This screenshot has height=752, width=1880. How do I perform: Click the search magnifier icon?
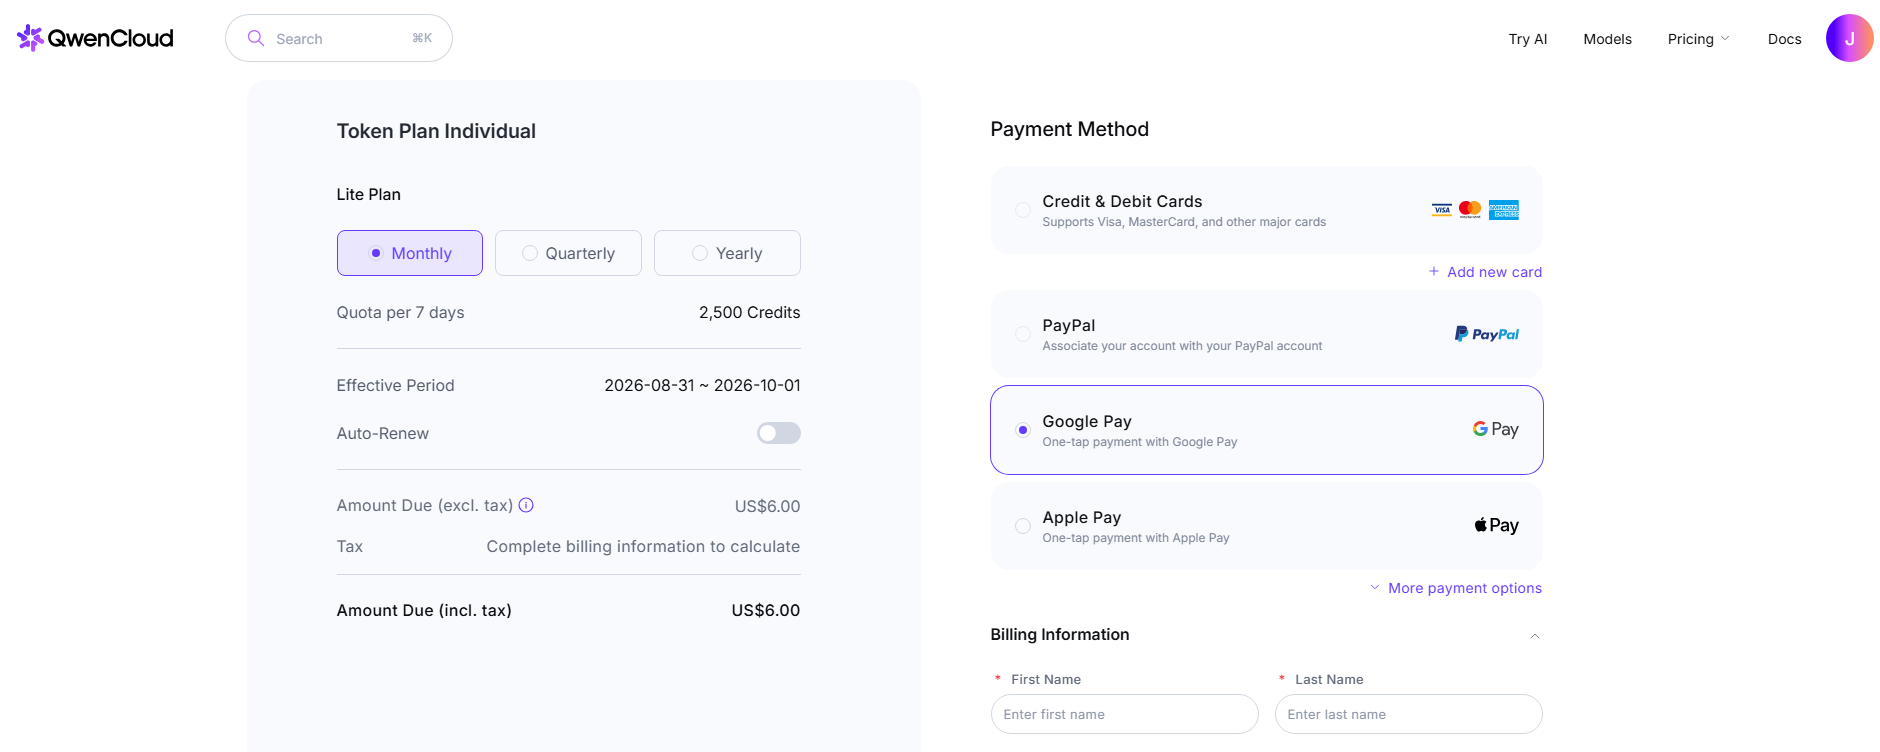[x=256, y=38]
